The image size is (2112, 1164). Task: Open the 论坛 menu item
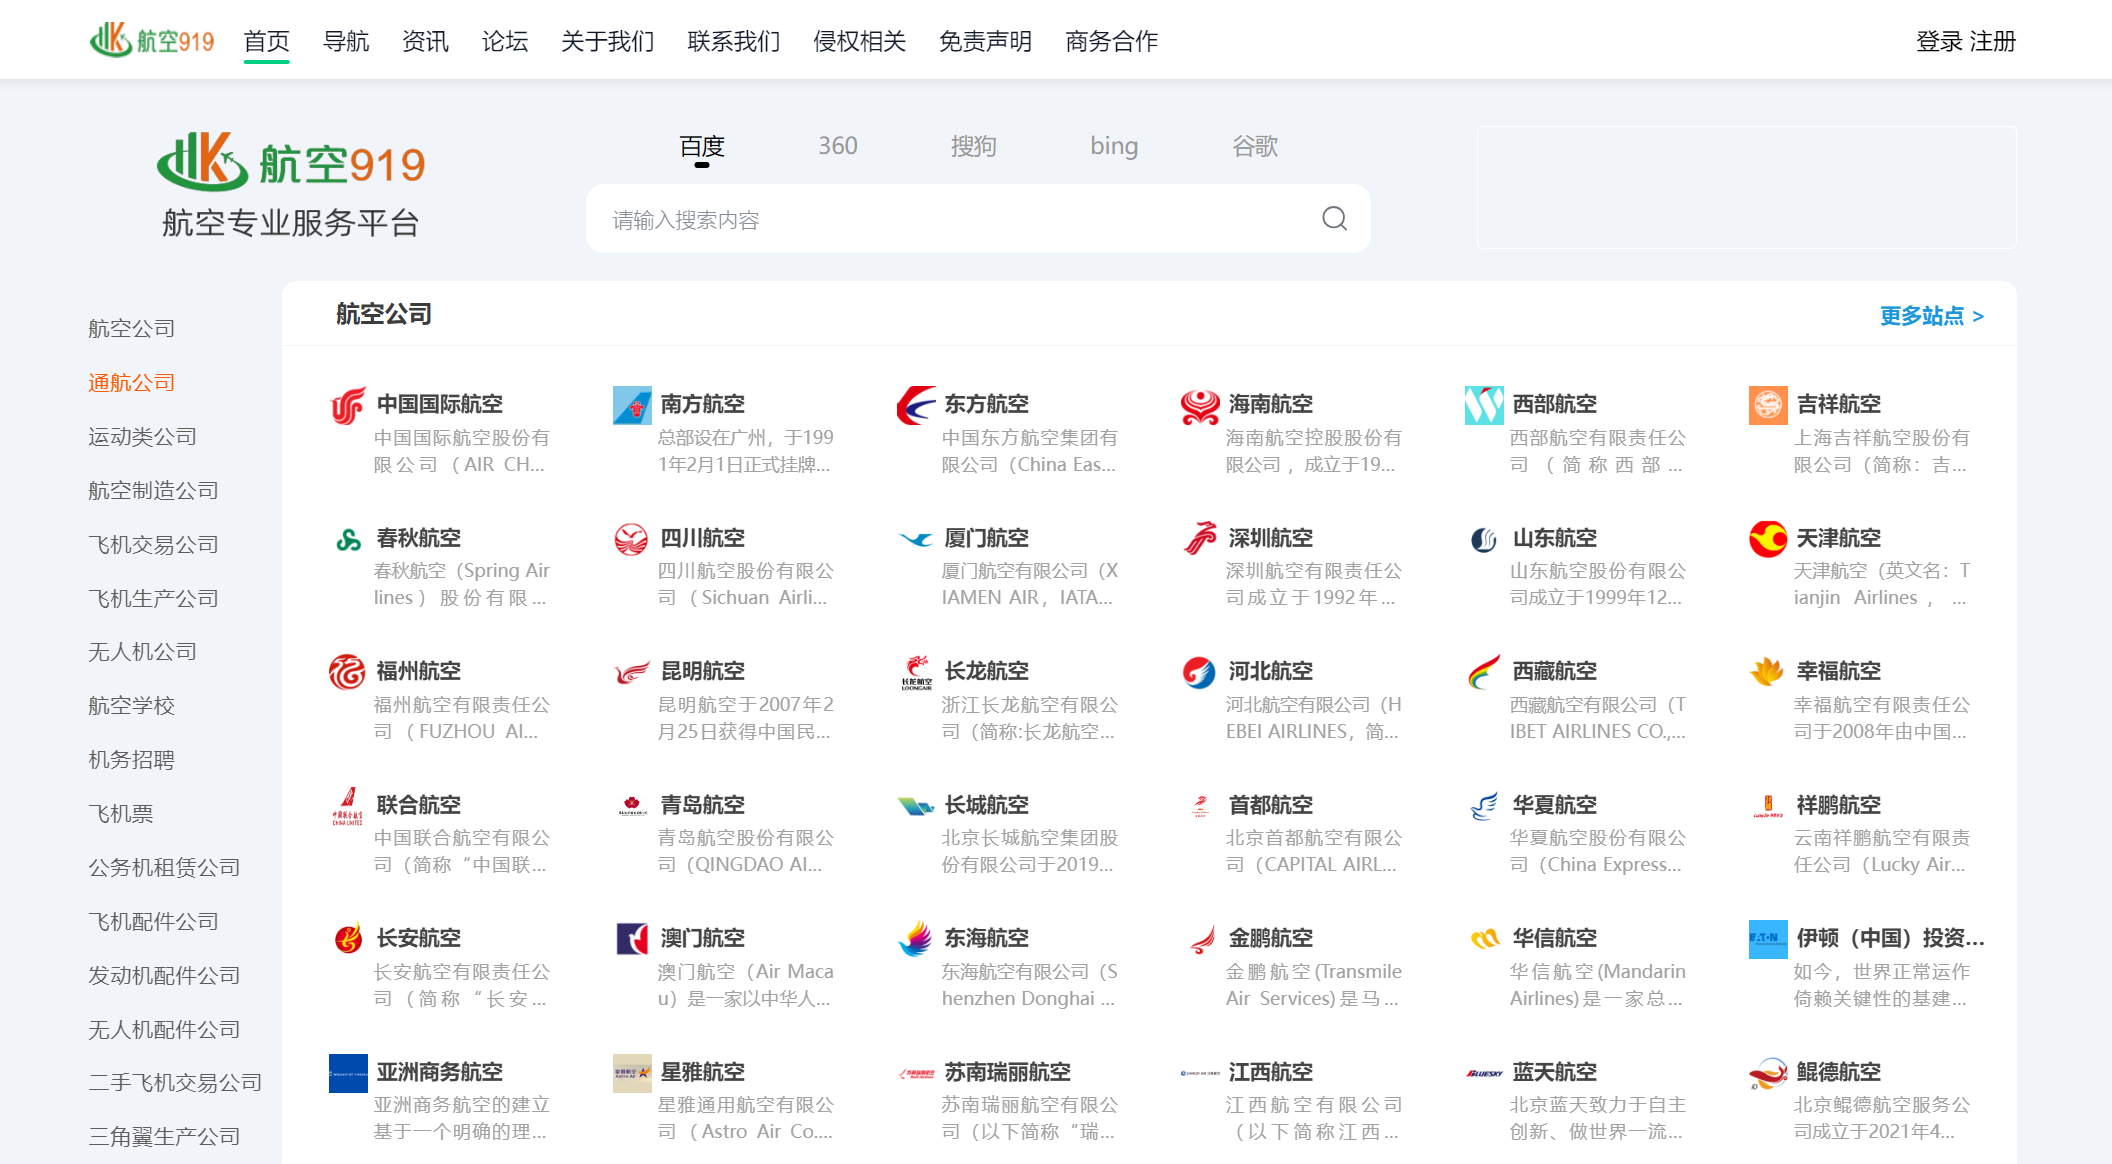[x=505, y=41]
